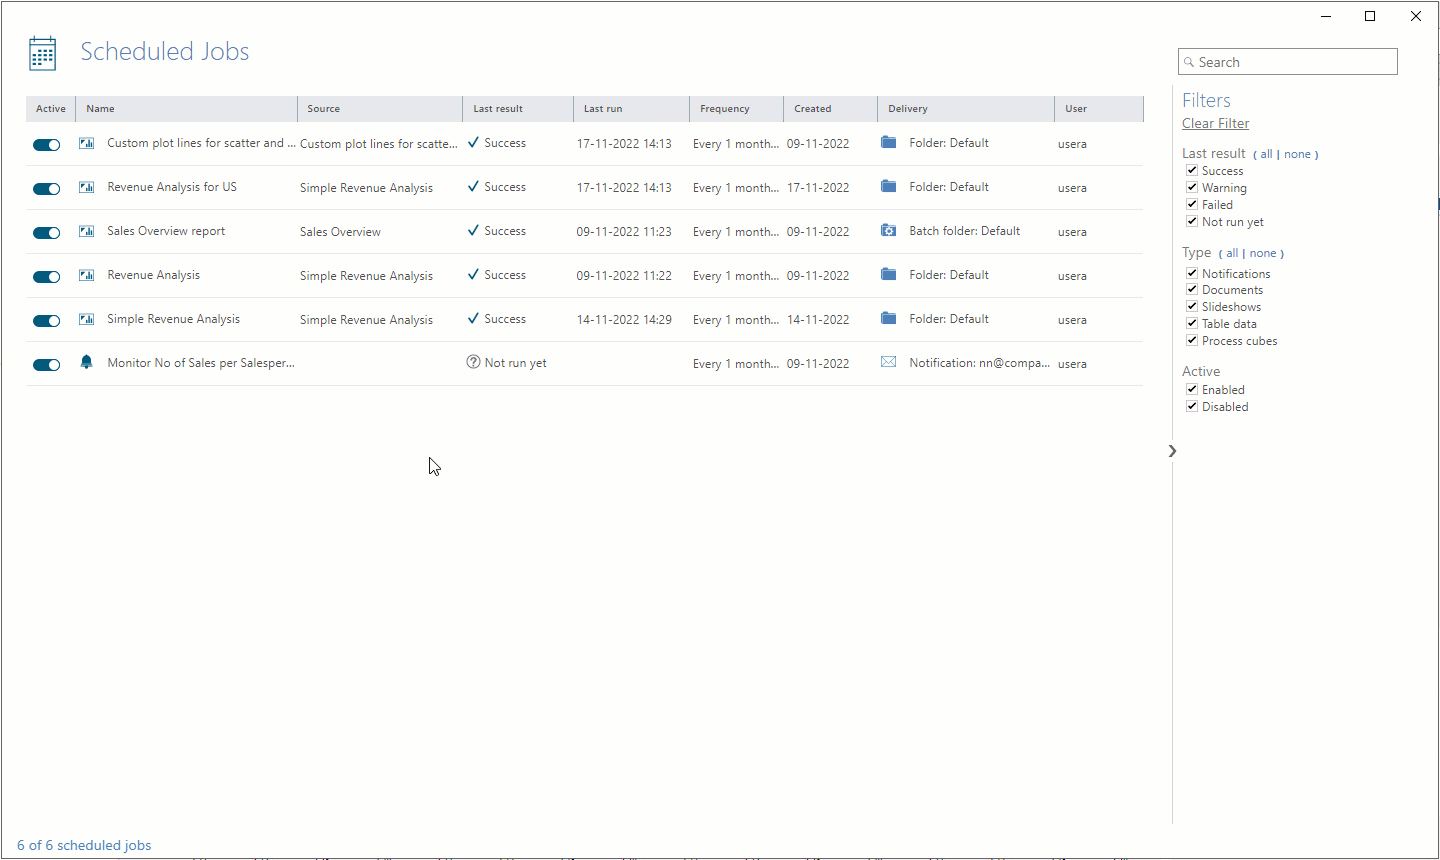
Task: Toggle active switch for job created 09-11-2022 Revenue Analysis
Action: tap(47, 277)
